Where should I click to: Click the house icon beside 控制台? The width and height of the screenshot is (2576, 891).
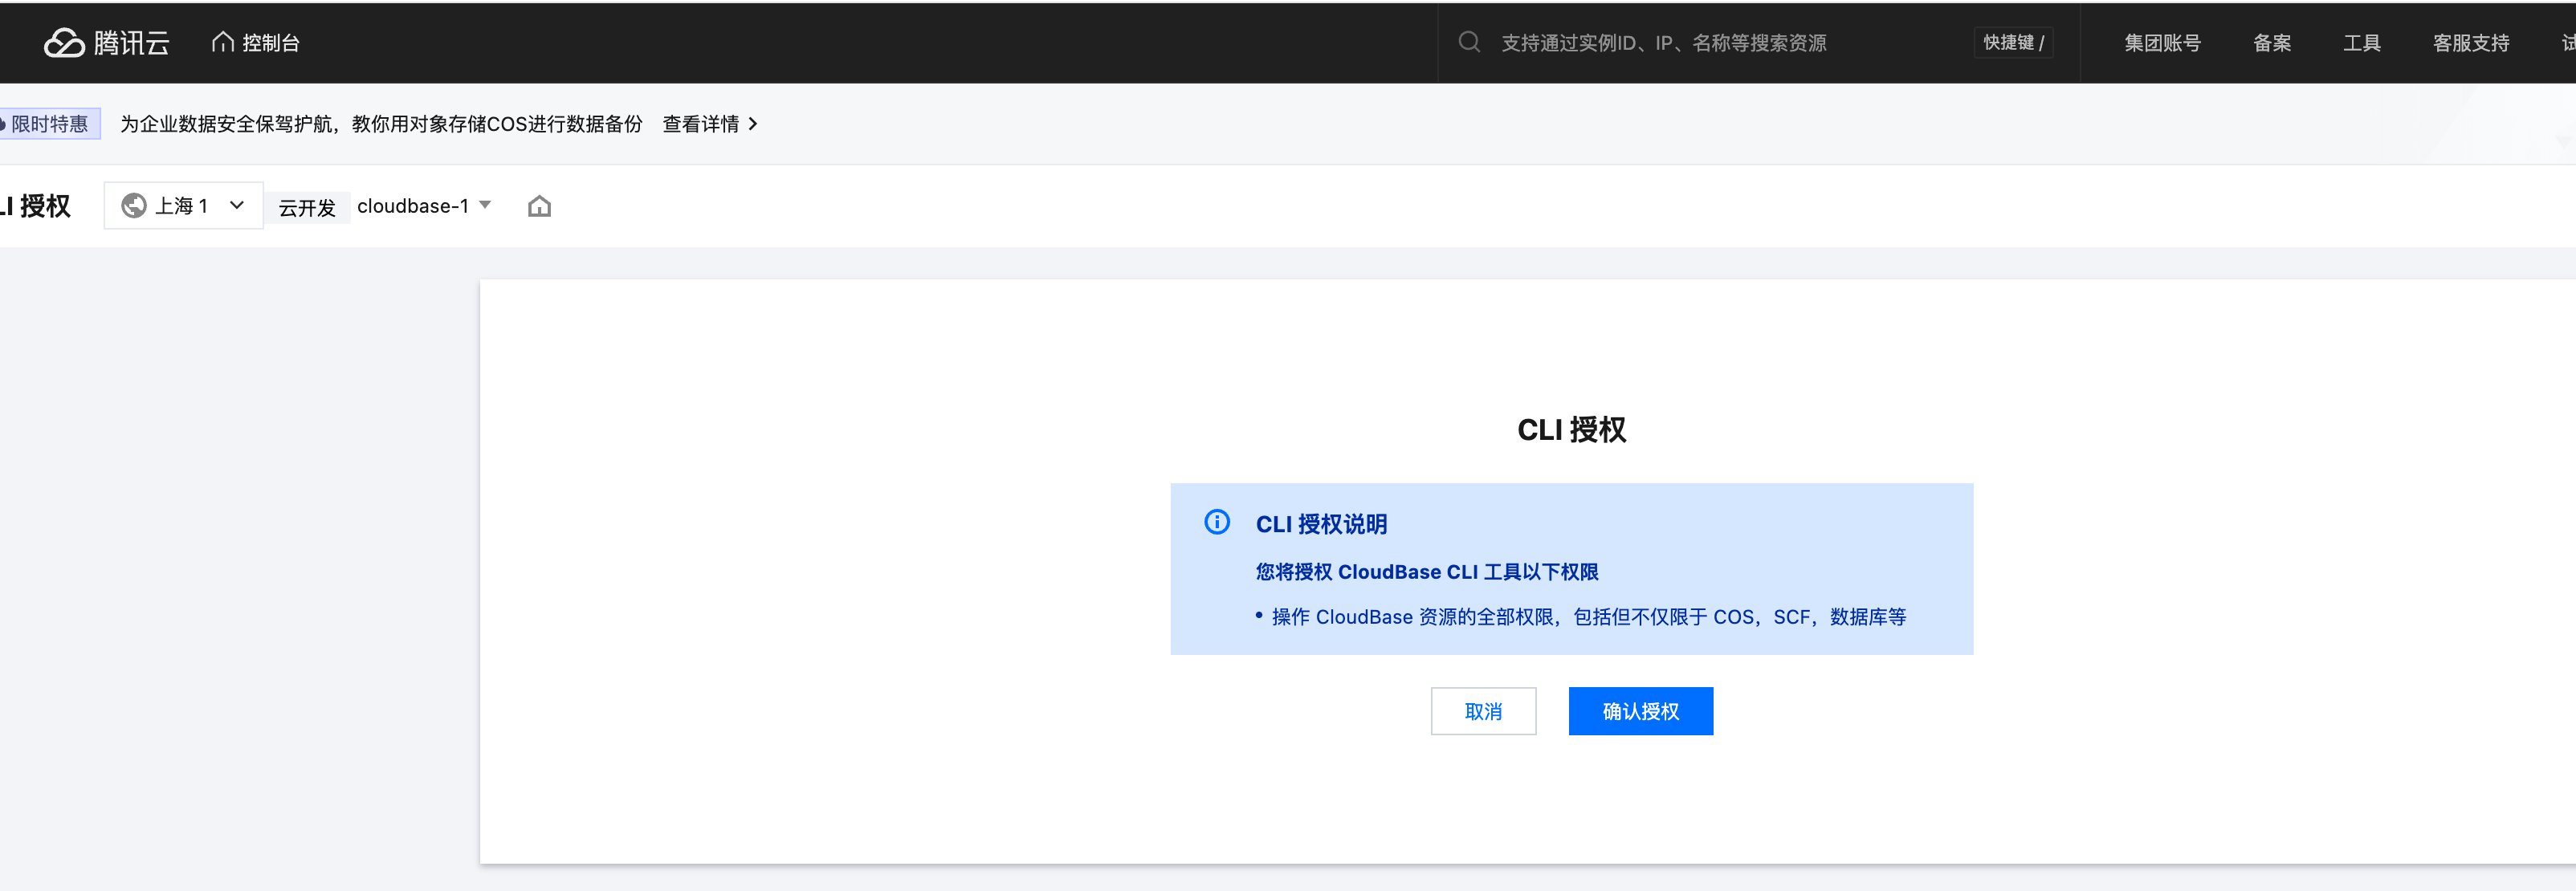tap(223, 42)
